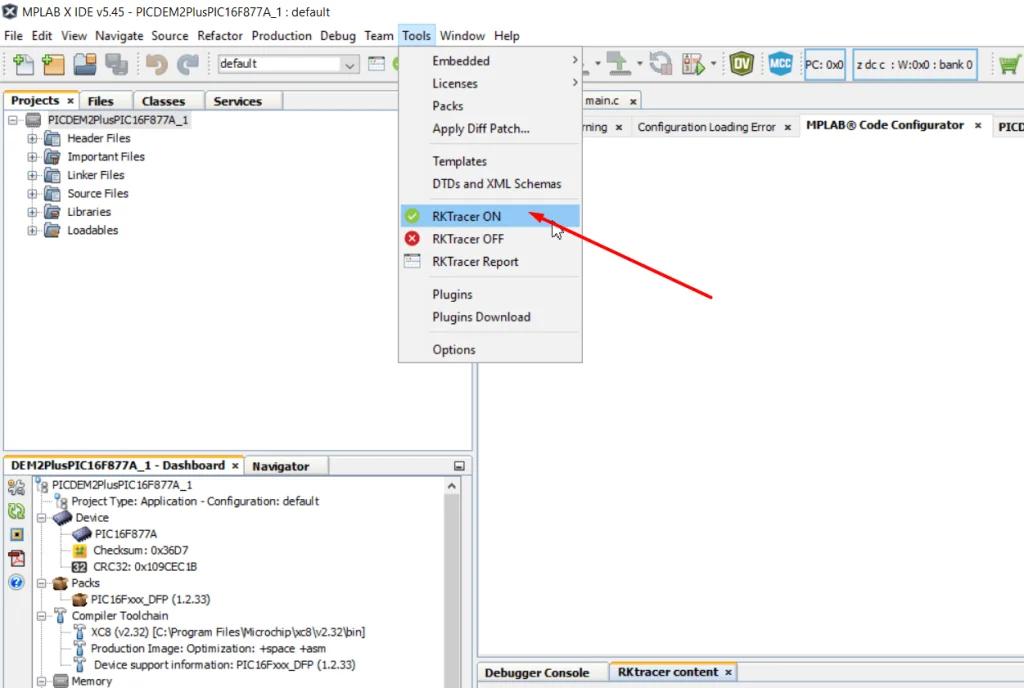Expand the Libraries folder

(x=32, y=211)
